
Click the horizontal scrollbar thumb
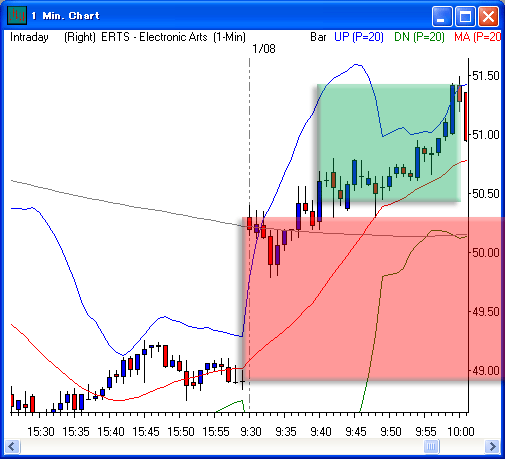tap(431, 446)
